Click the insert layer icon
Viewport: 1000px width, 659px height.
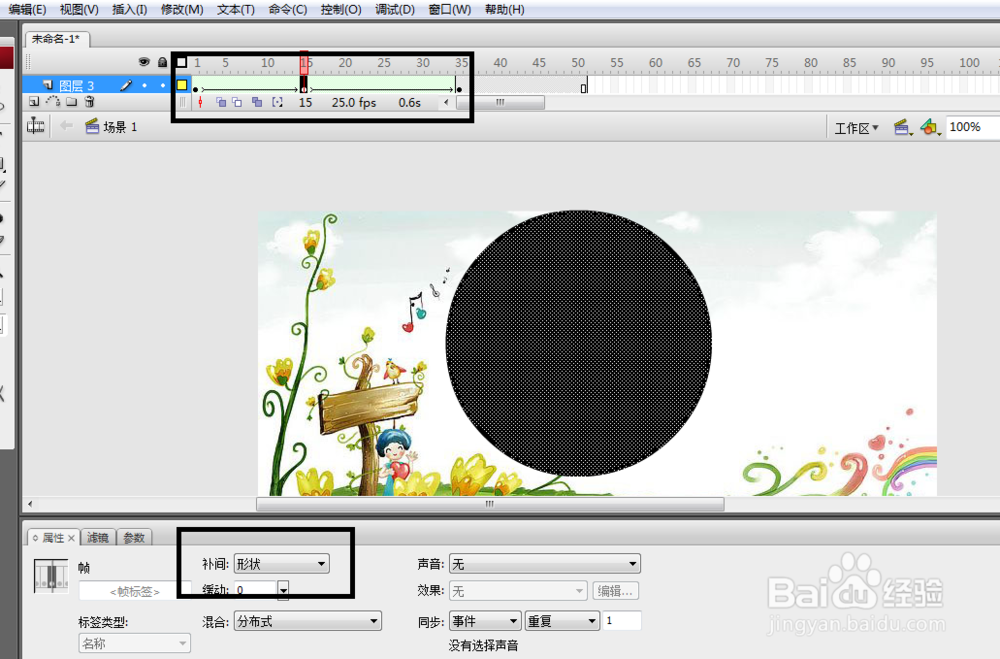tap(34, 101)
